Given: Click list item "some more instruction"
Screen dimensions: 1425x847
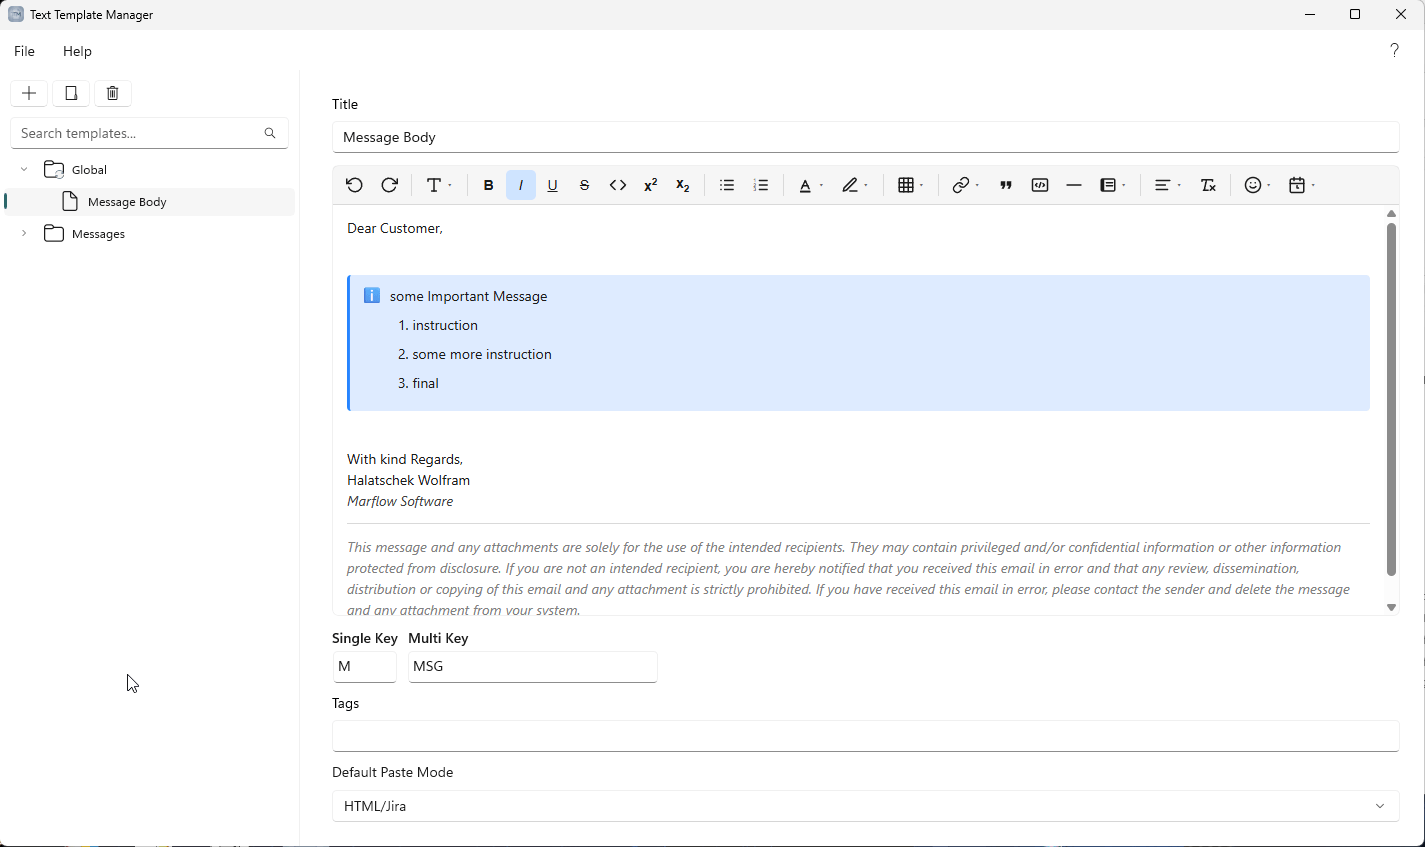Looking at the screenshot, I should (x=482, y=355).
